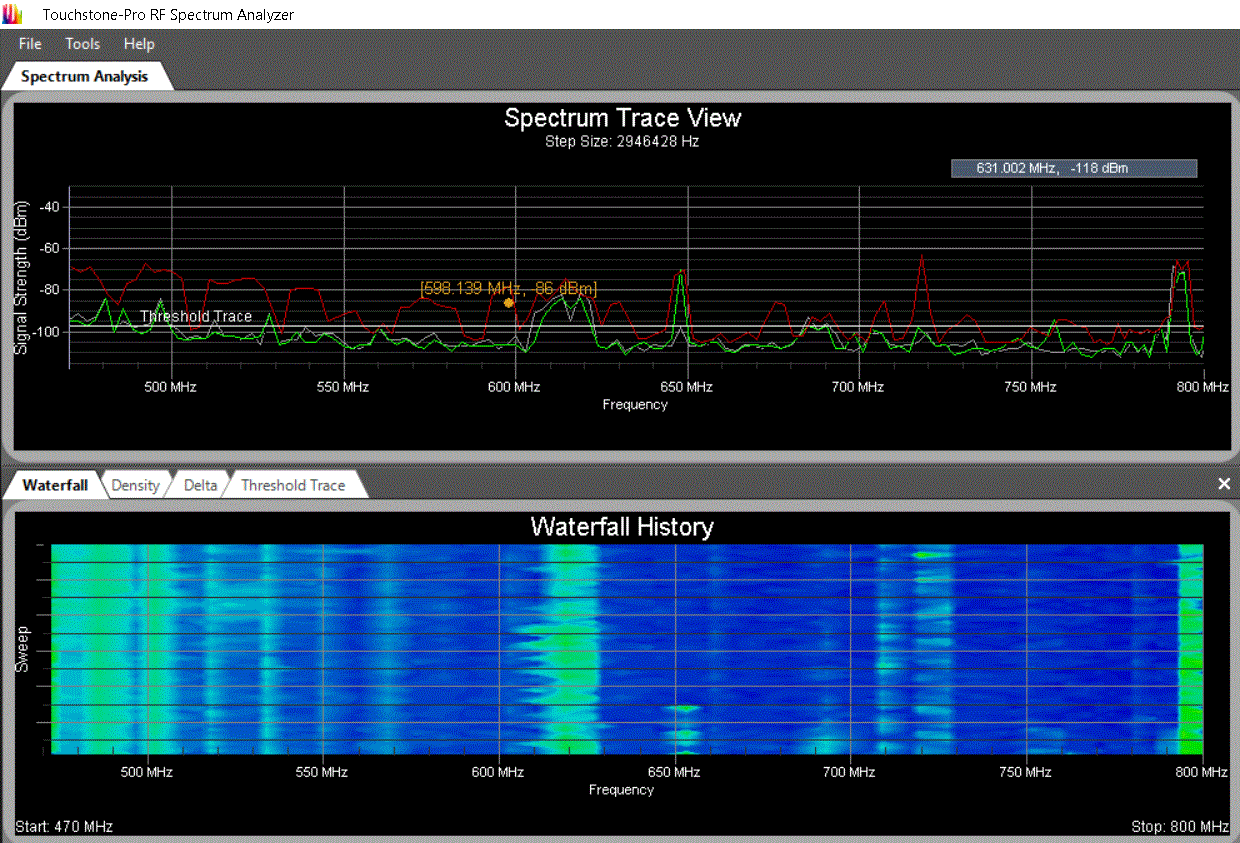Screen dimensions: 1240x843
Task: Click the 750 MHz label on waterfall axis
Action: coord(1024,772)
